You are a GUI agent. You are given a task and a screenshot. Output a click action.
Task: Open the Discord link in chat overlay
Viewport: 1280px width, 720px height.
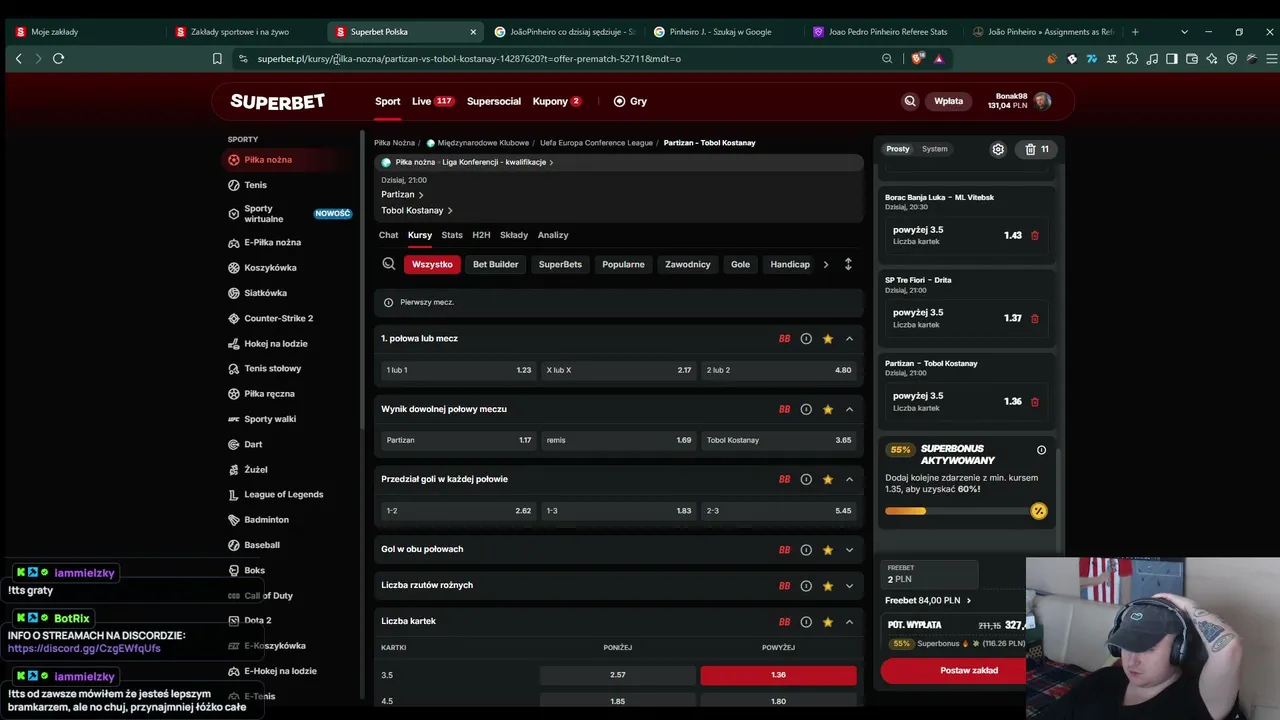click(84, 649)
